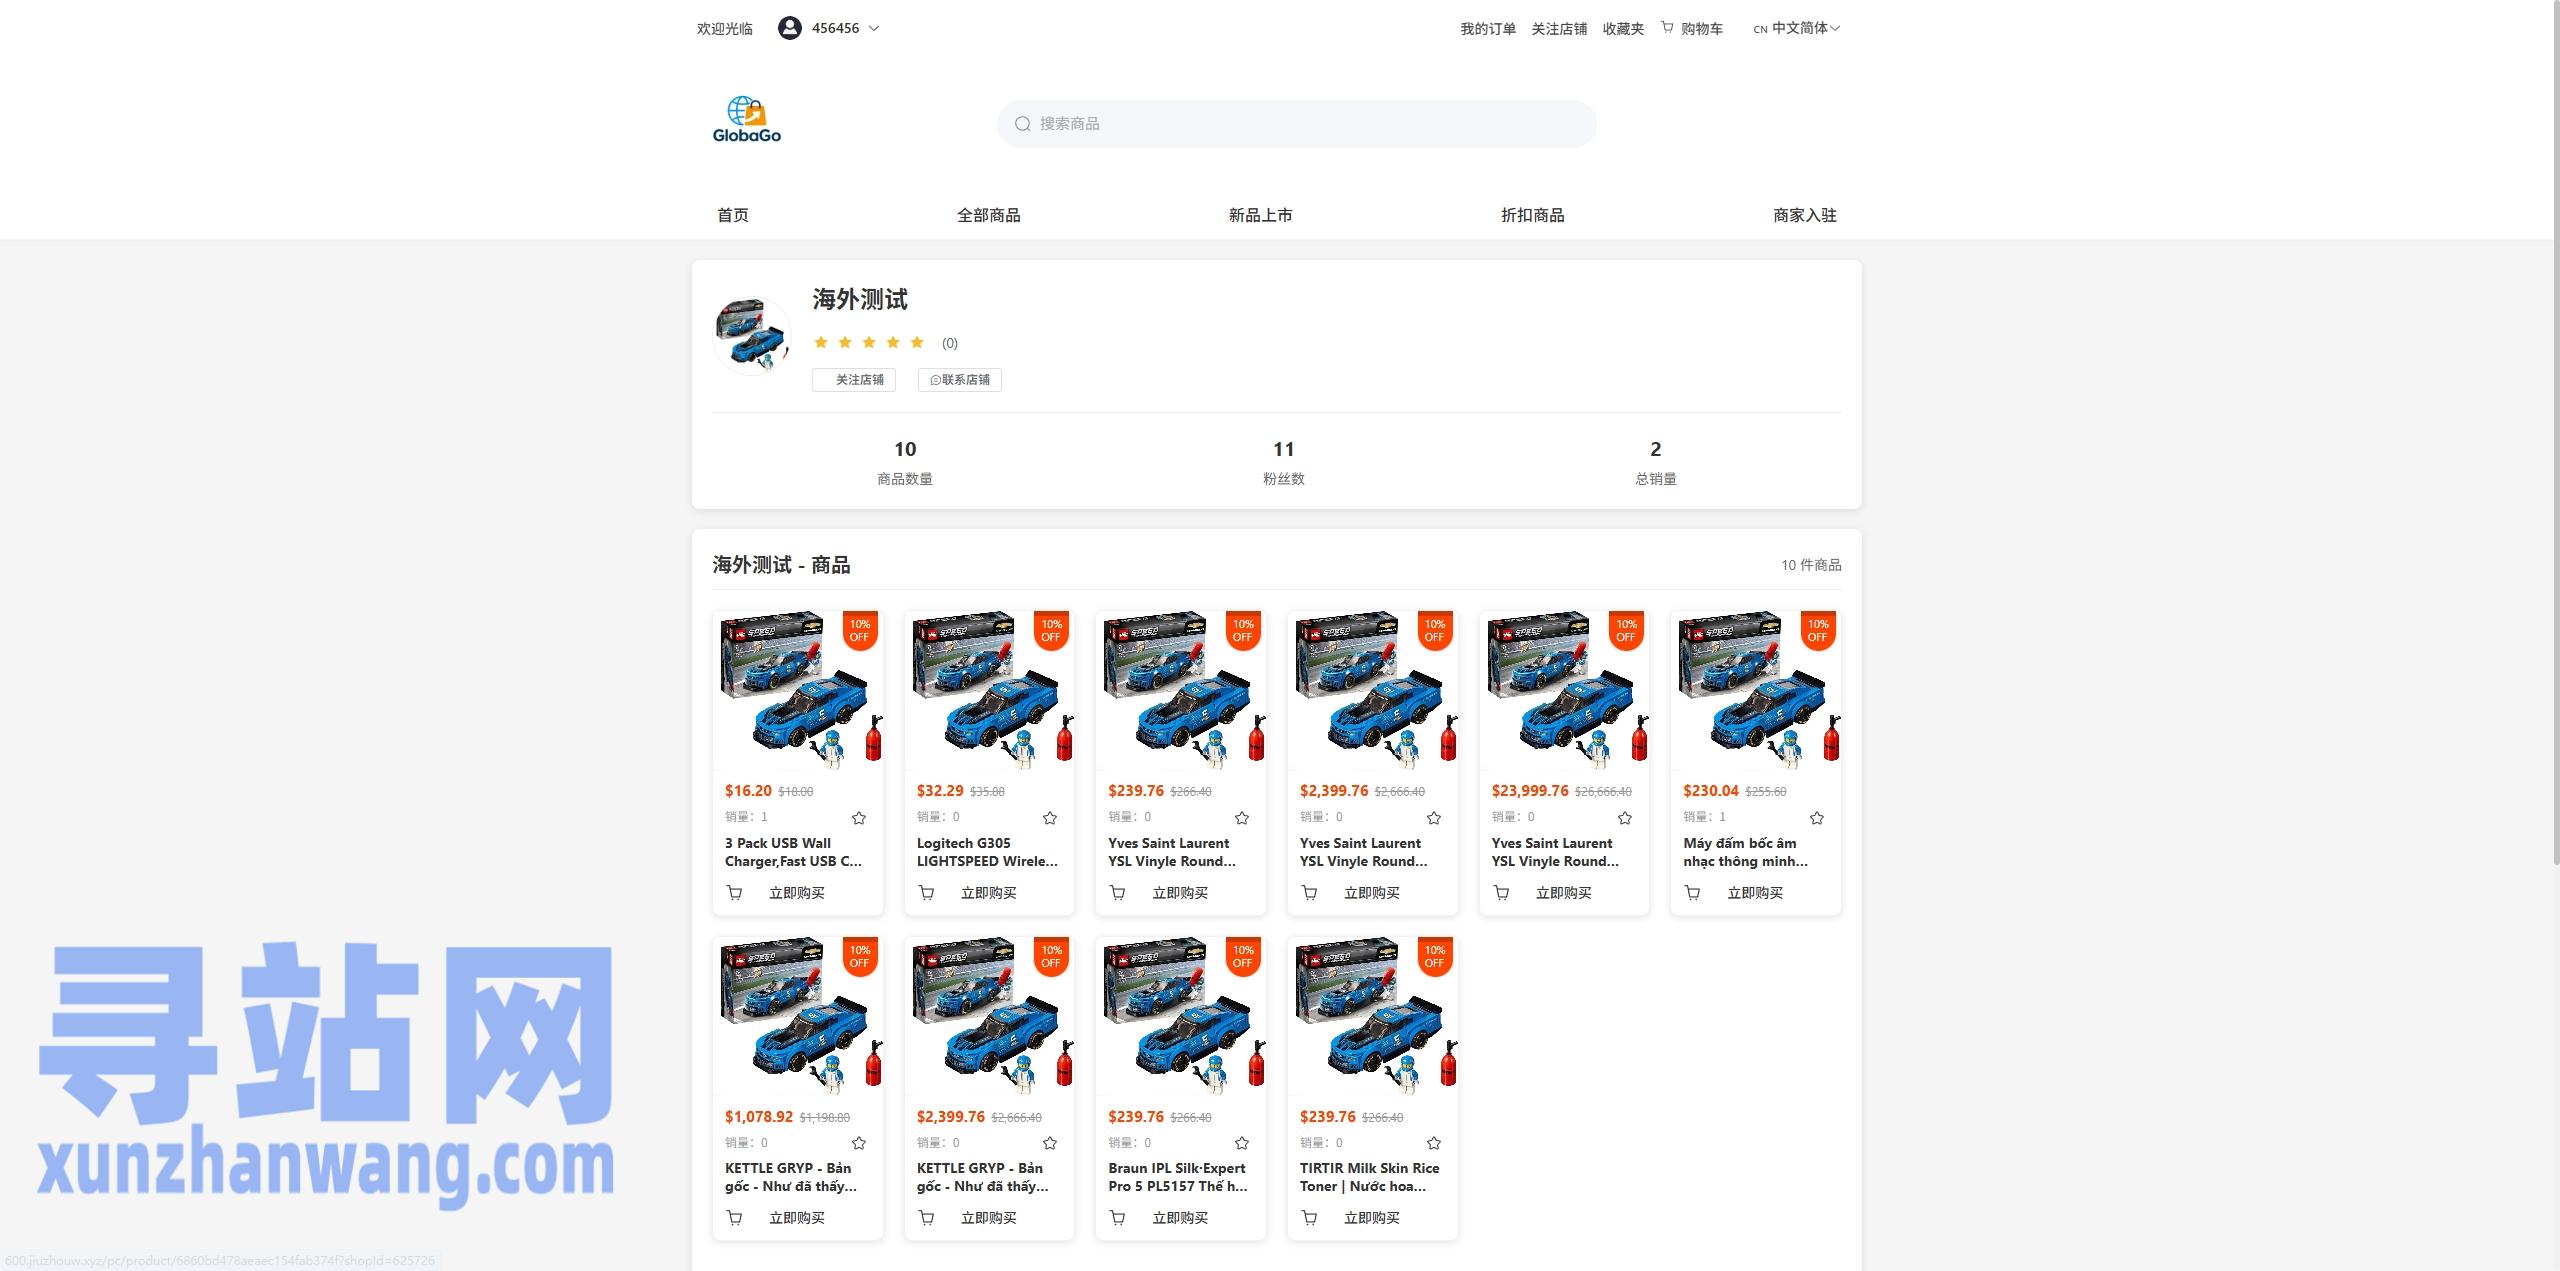Click the cart icon on the $23,999.76 Yves Saint Laurent card
This screenshot has width=2560, height=1271.
coord(1501,893)
